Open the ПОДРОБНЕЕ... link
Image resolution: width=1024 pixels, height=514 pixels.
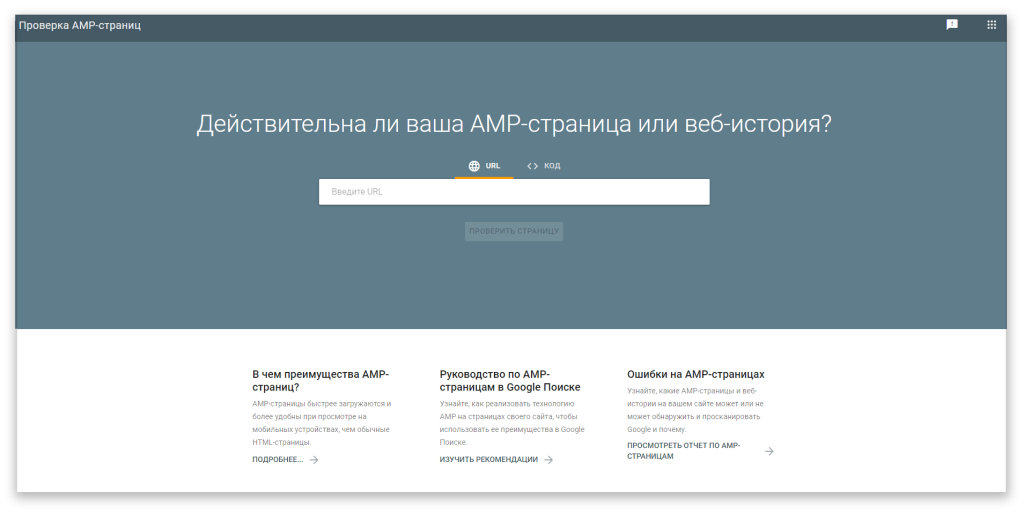(278, 460)
